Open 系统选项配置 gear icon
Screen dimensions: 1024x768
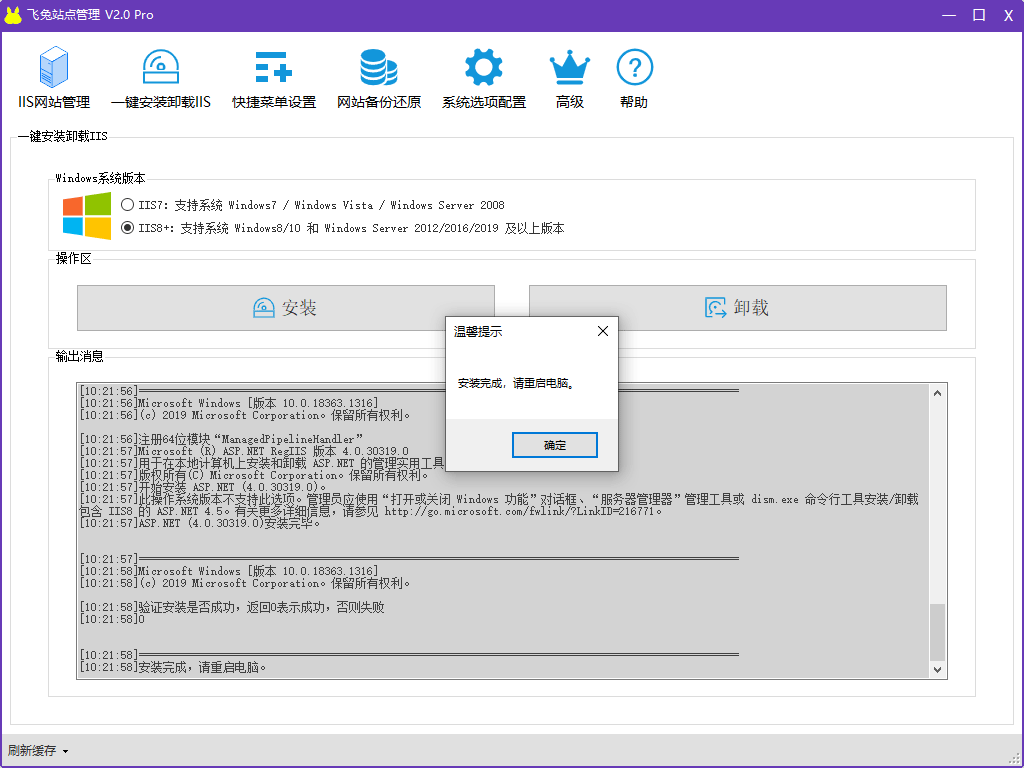(484, 68)
